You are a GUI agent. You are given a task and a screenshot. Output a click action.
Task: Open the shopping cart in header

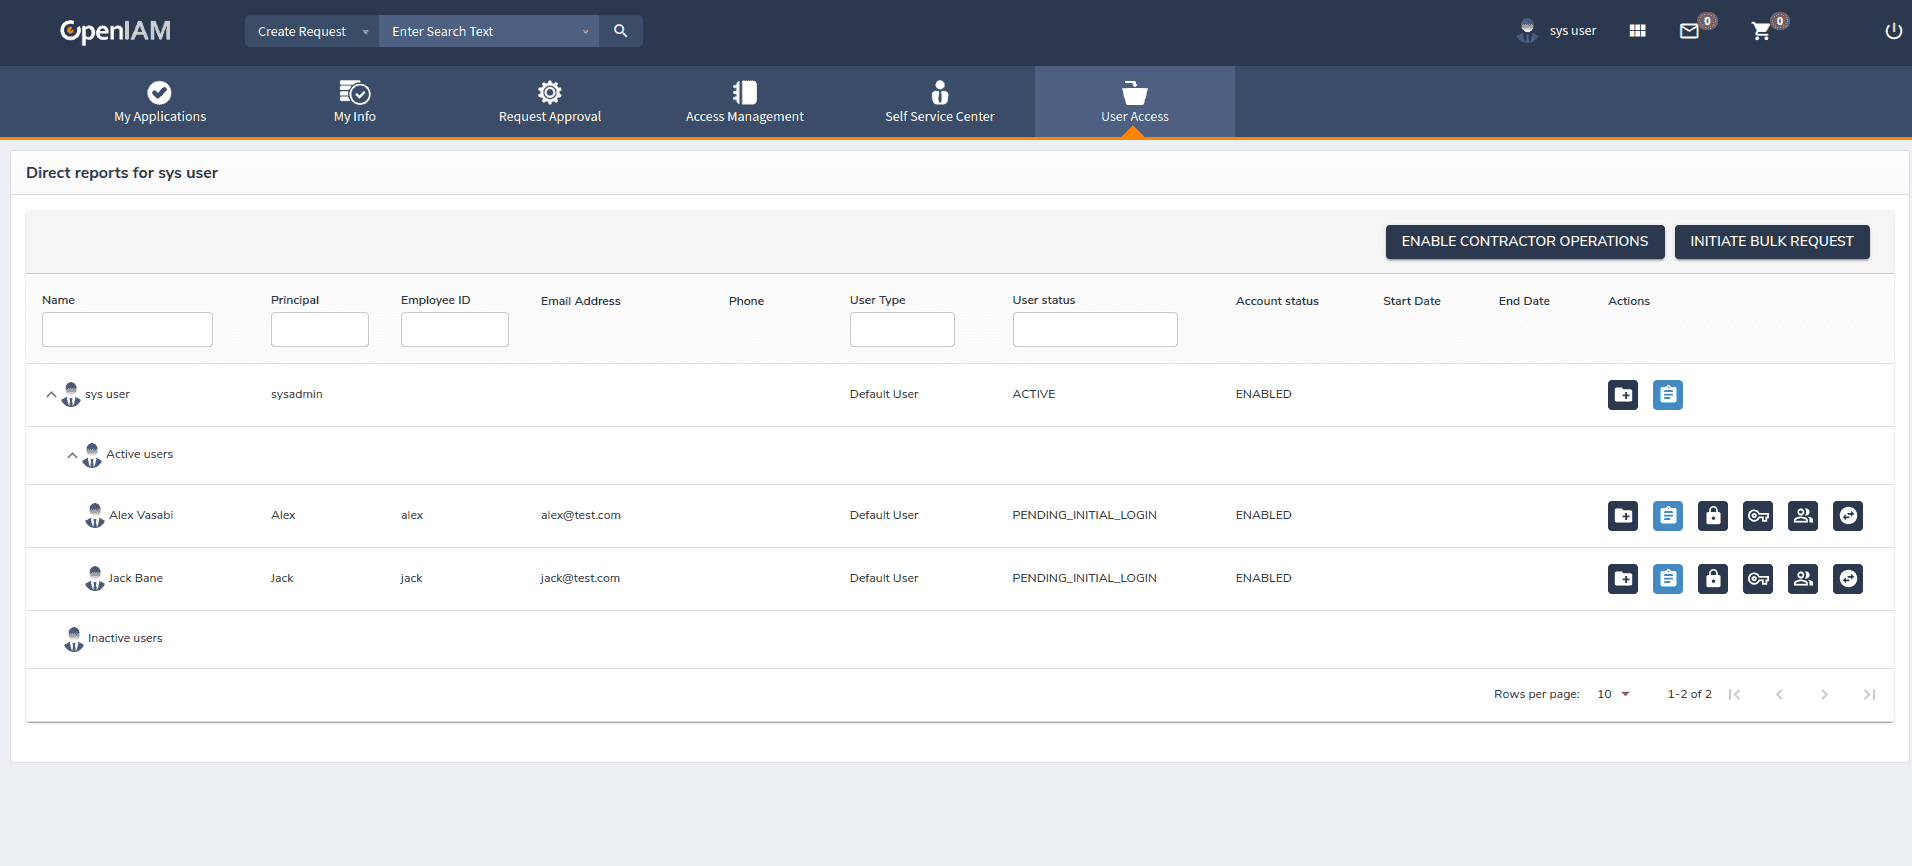tap(1761, 32)
